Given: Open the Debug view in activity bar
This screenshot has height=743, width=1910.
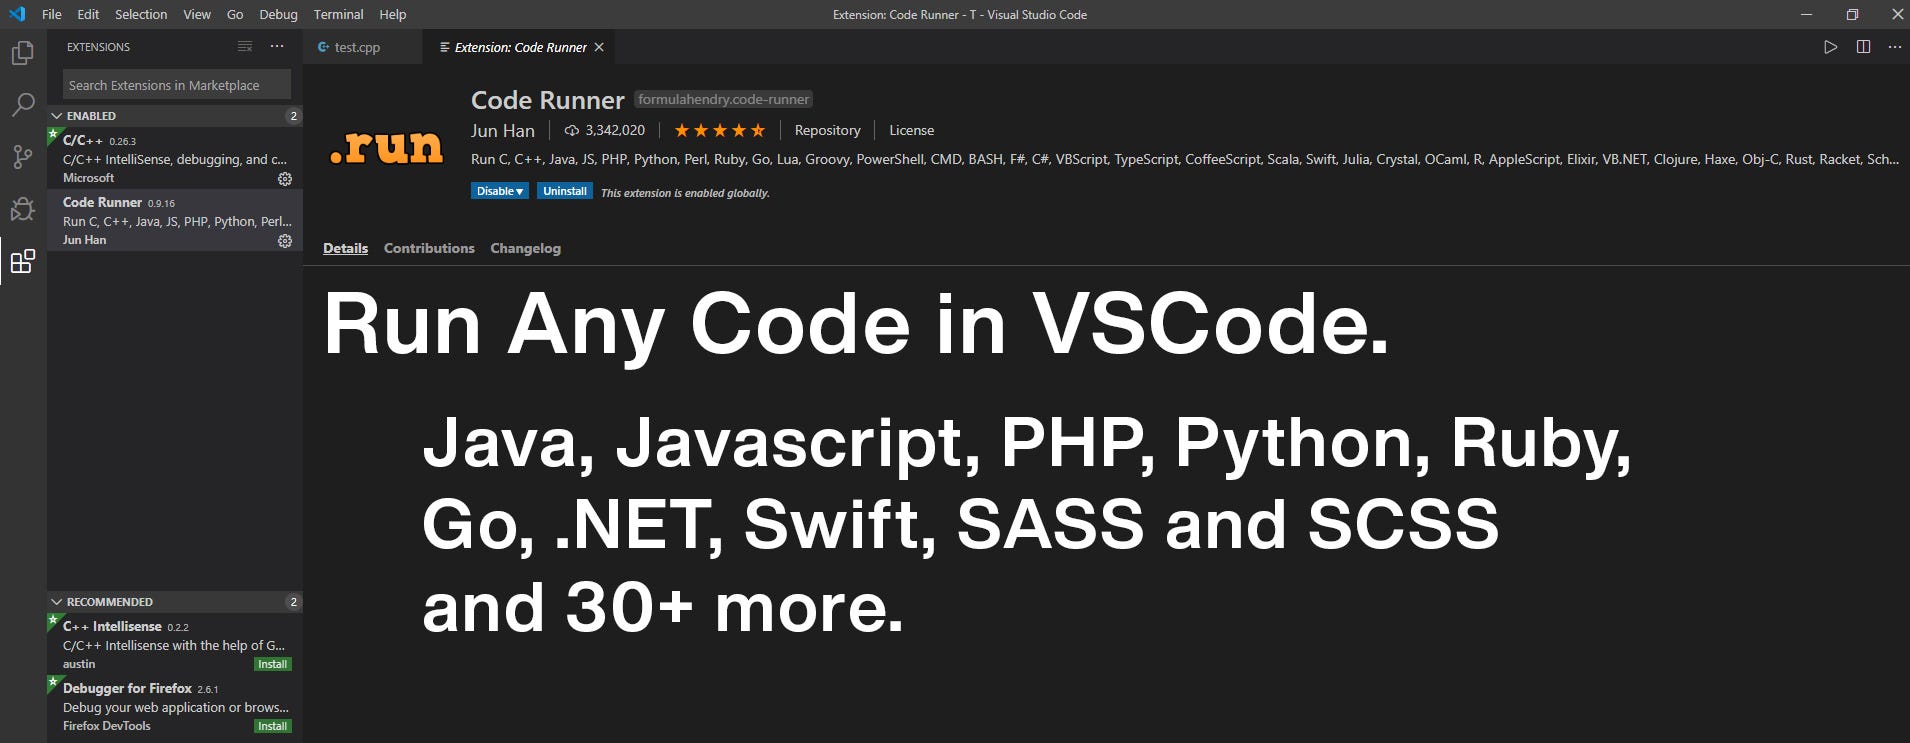Looking at the screenshot, I should [22, 209].
